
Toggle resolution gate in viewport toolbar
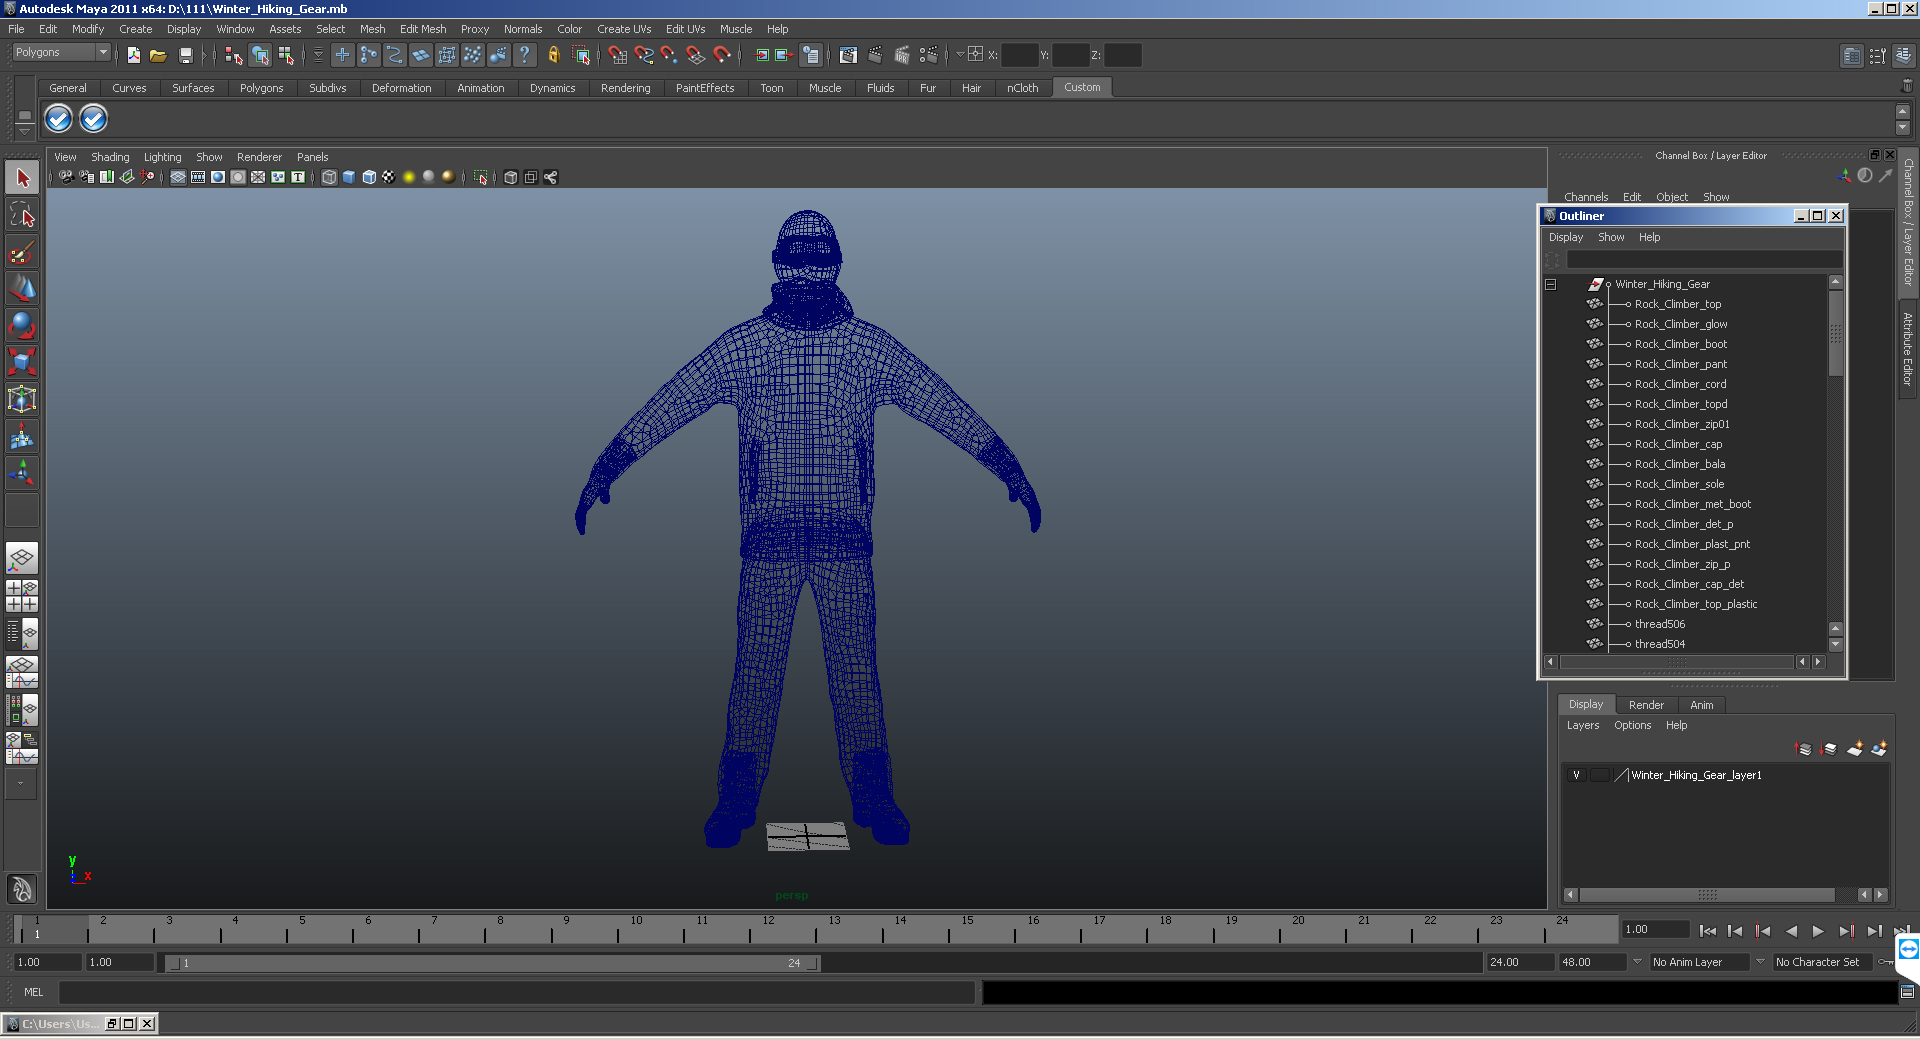pos(218,177)
